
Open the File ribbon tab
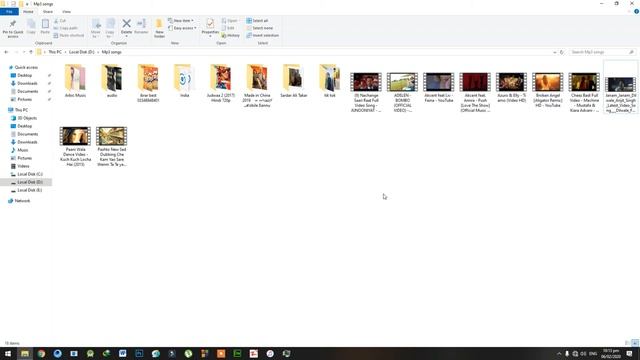(9, 12)
